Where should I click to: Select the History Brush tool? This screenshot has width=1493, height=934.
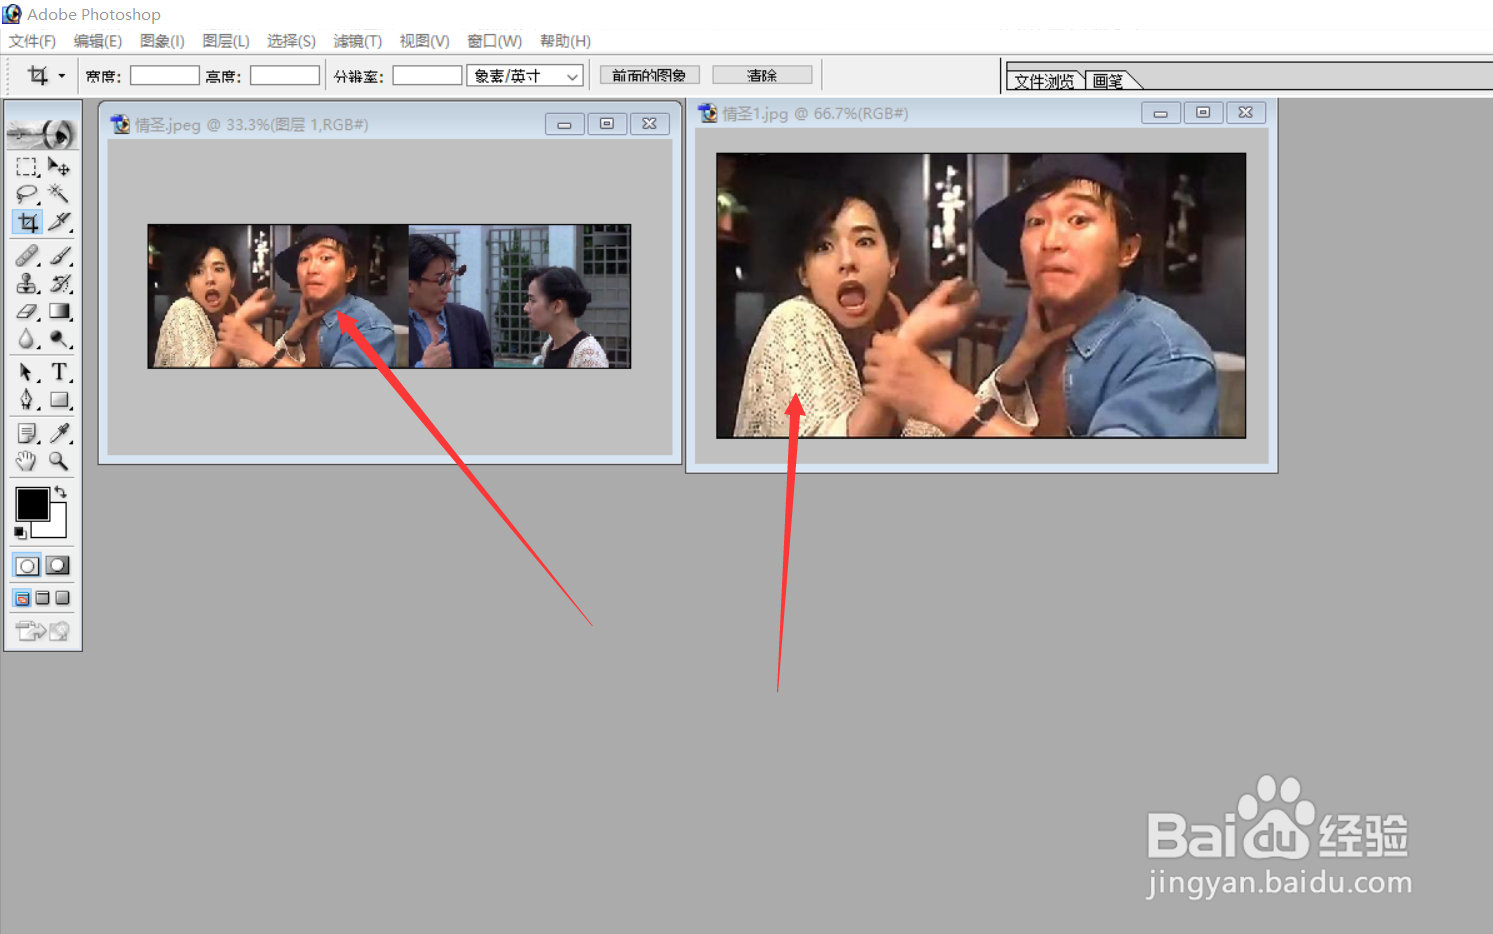[x=59, y=284]
